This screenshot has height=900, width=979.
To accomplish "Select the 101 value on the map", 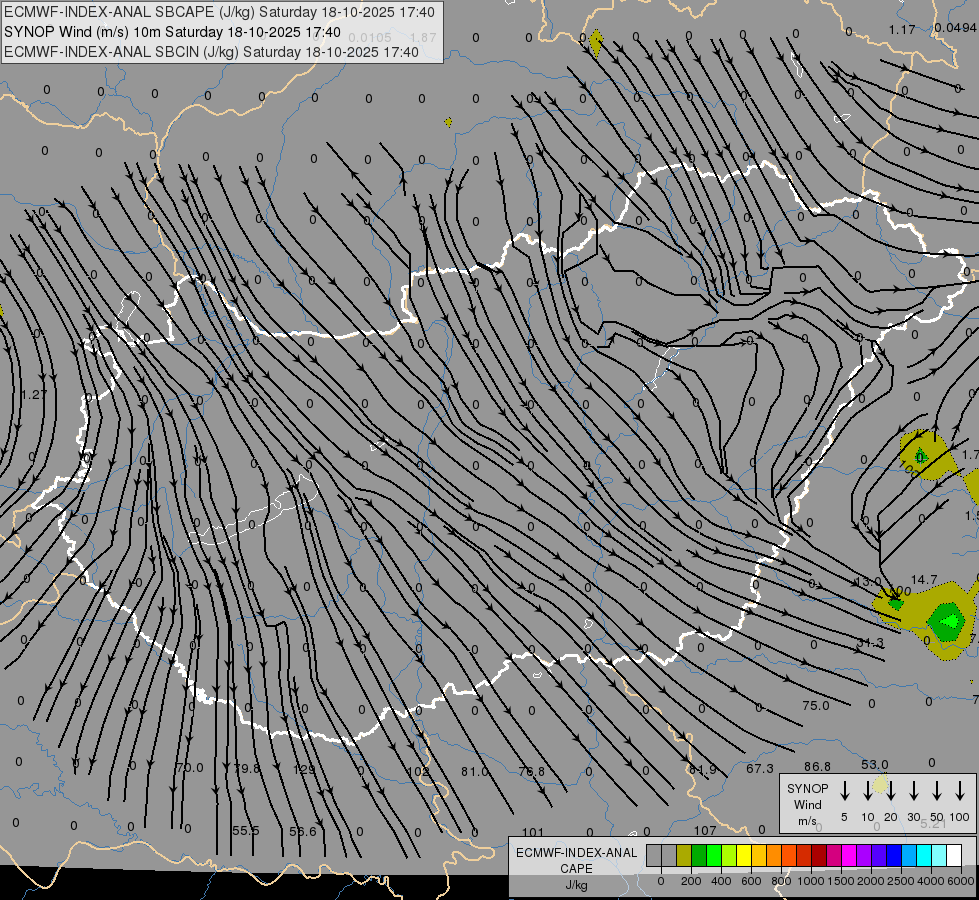I will point(533,832).
